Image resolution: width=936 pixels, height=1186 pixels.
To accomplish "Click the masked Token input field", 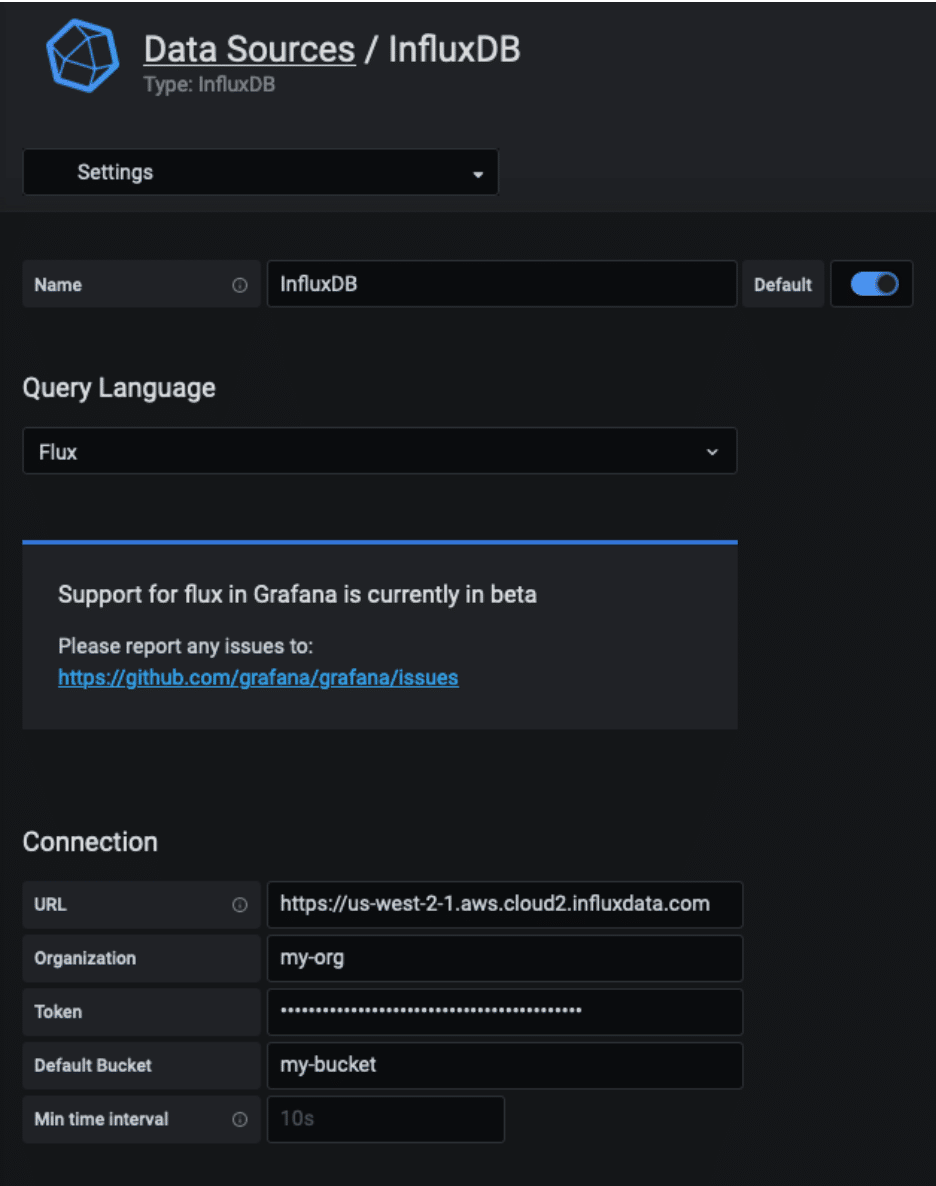I will pyautogui.click(x=505, y=1012).
